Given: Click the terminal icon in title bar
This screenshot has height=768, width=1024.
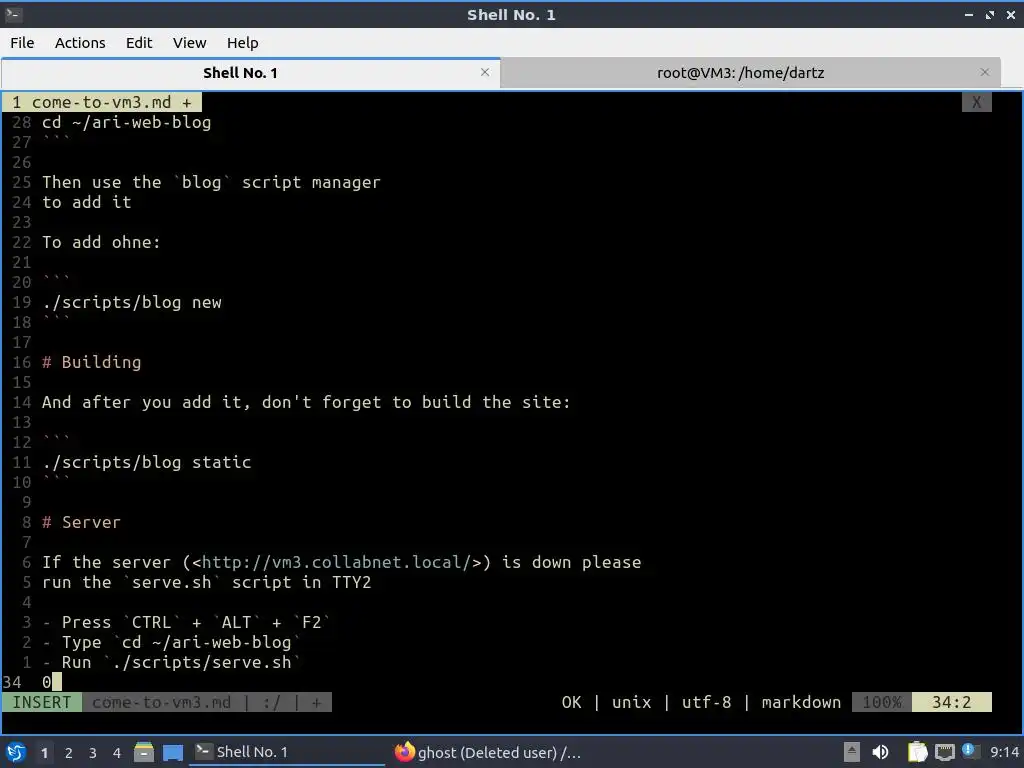Looking at the screenshot, I should click(13, 14).
